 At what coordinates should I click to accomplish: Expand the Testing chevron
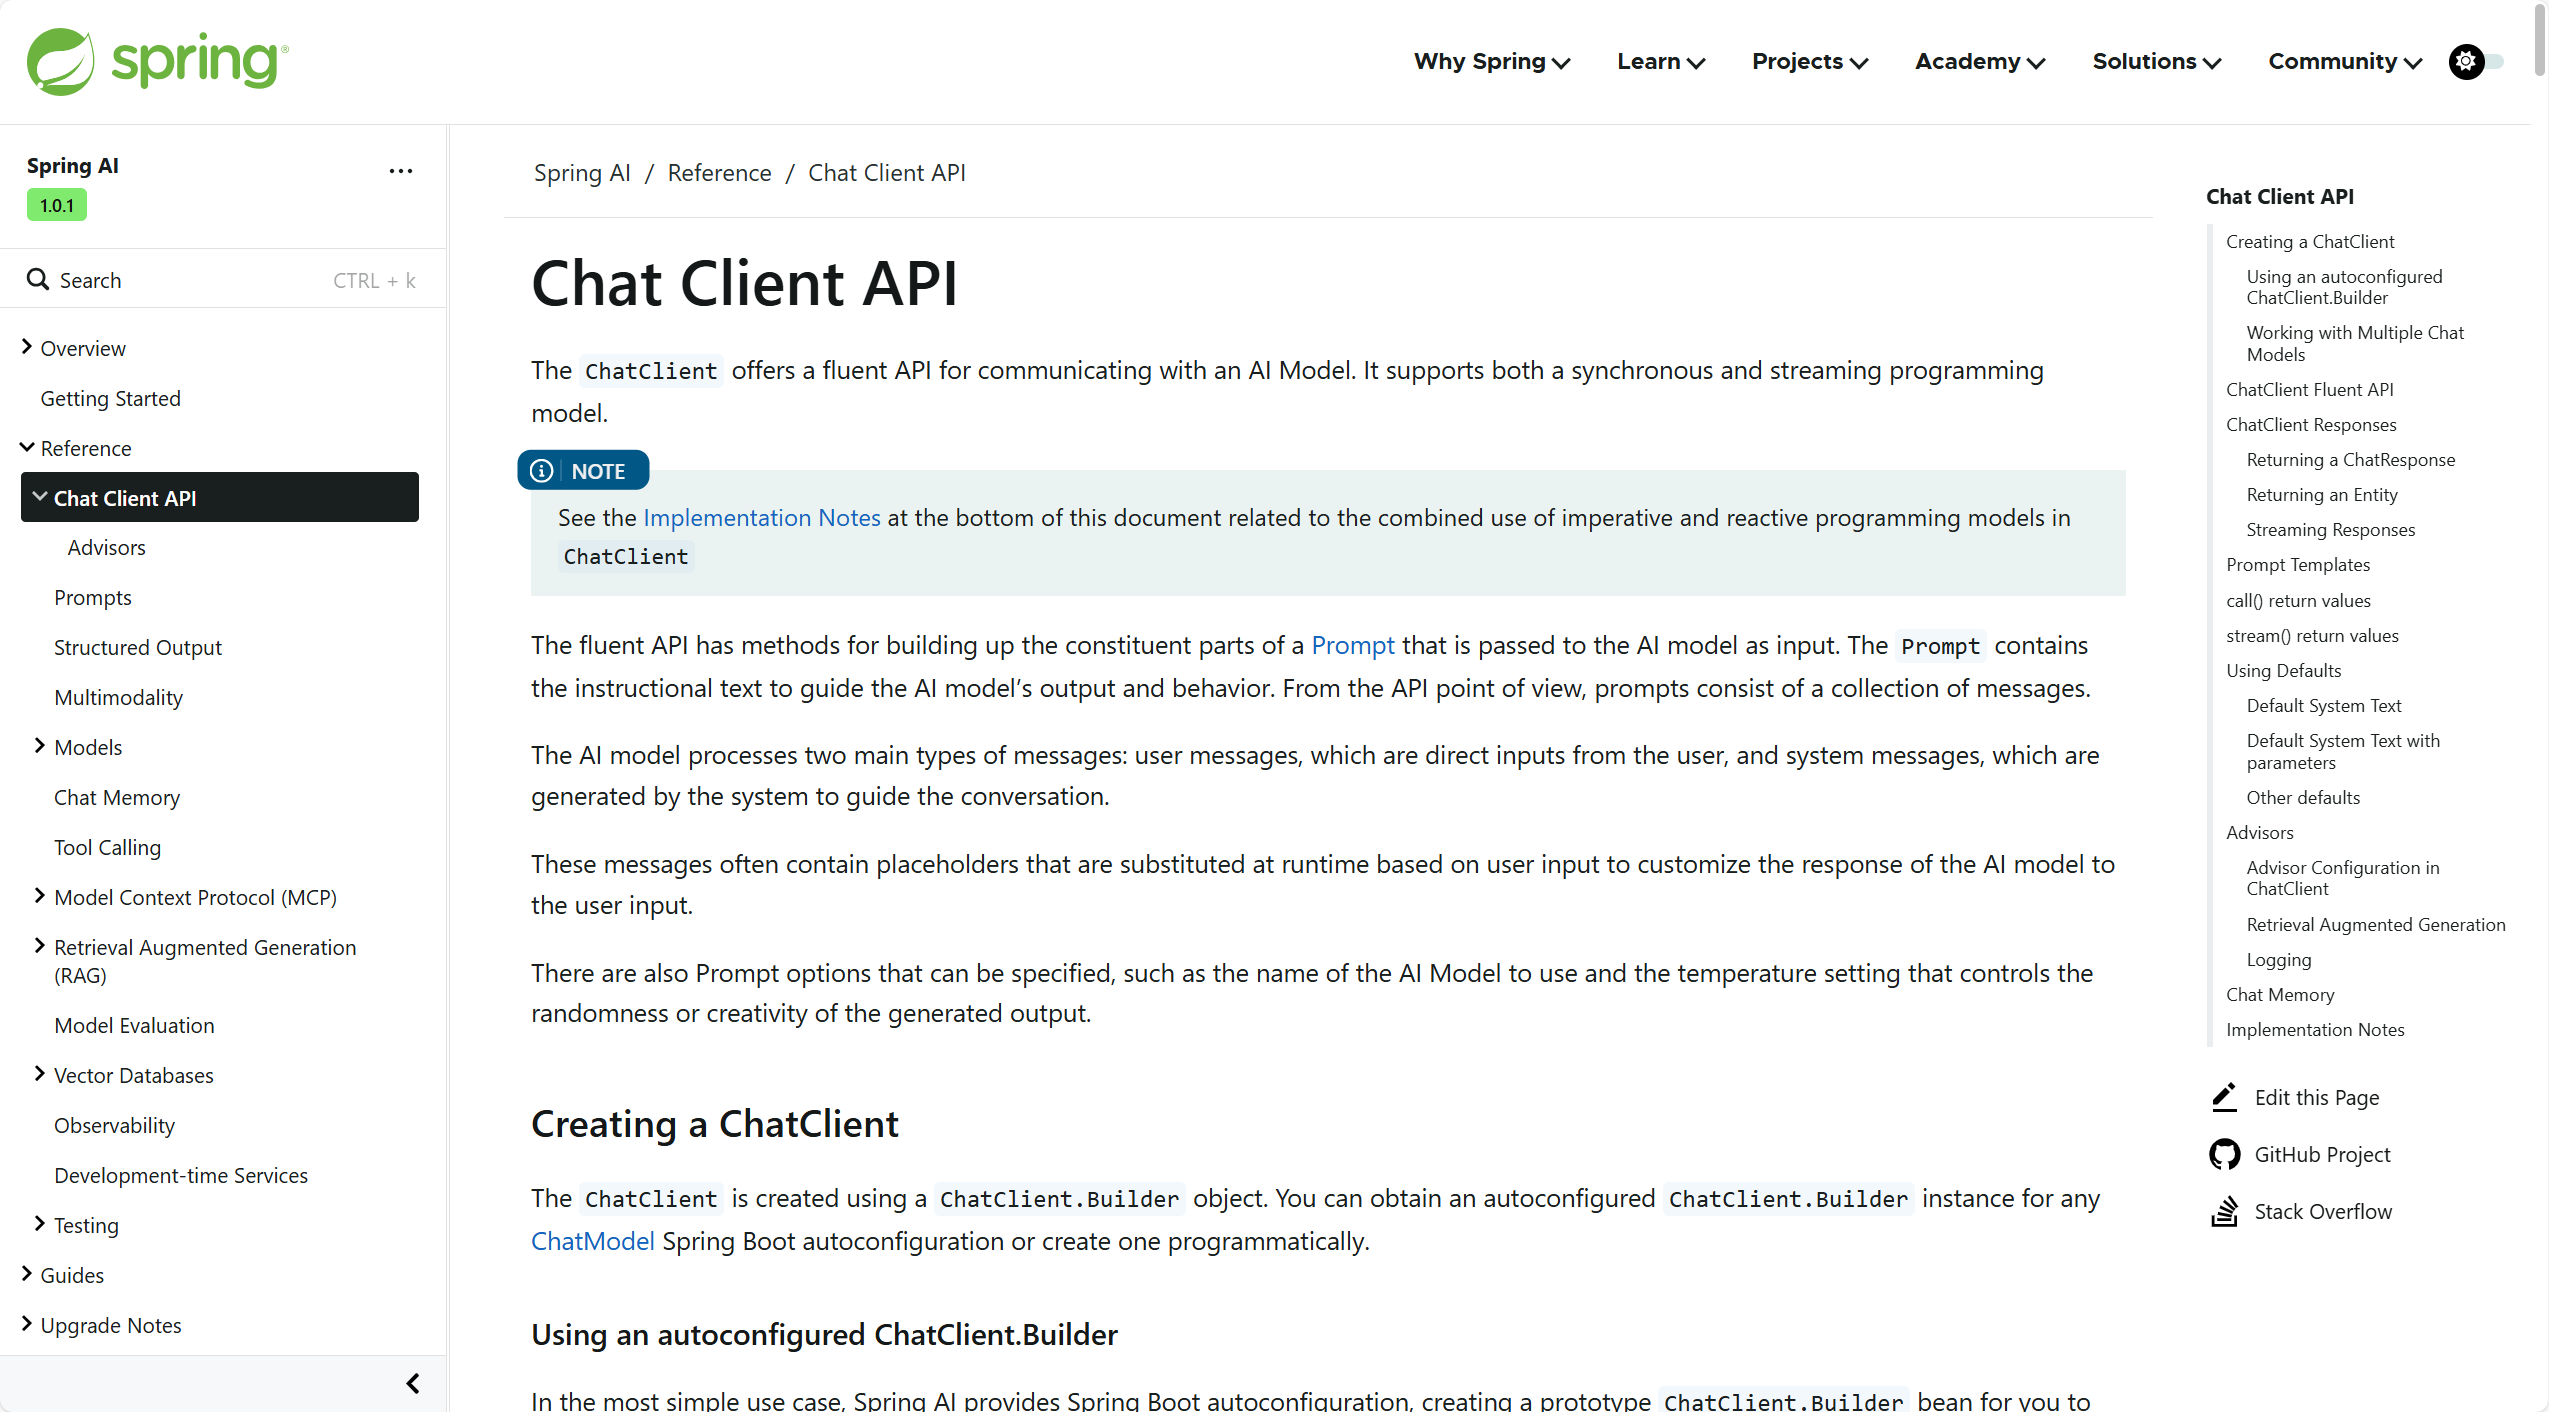40,1224
